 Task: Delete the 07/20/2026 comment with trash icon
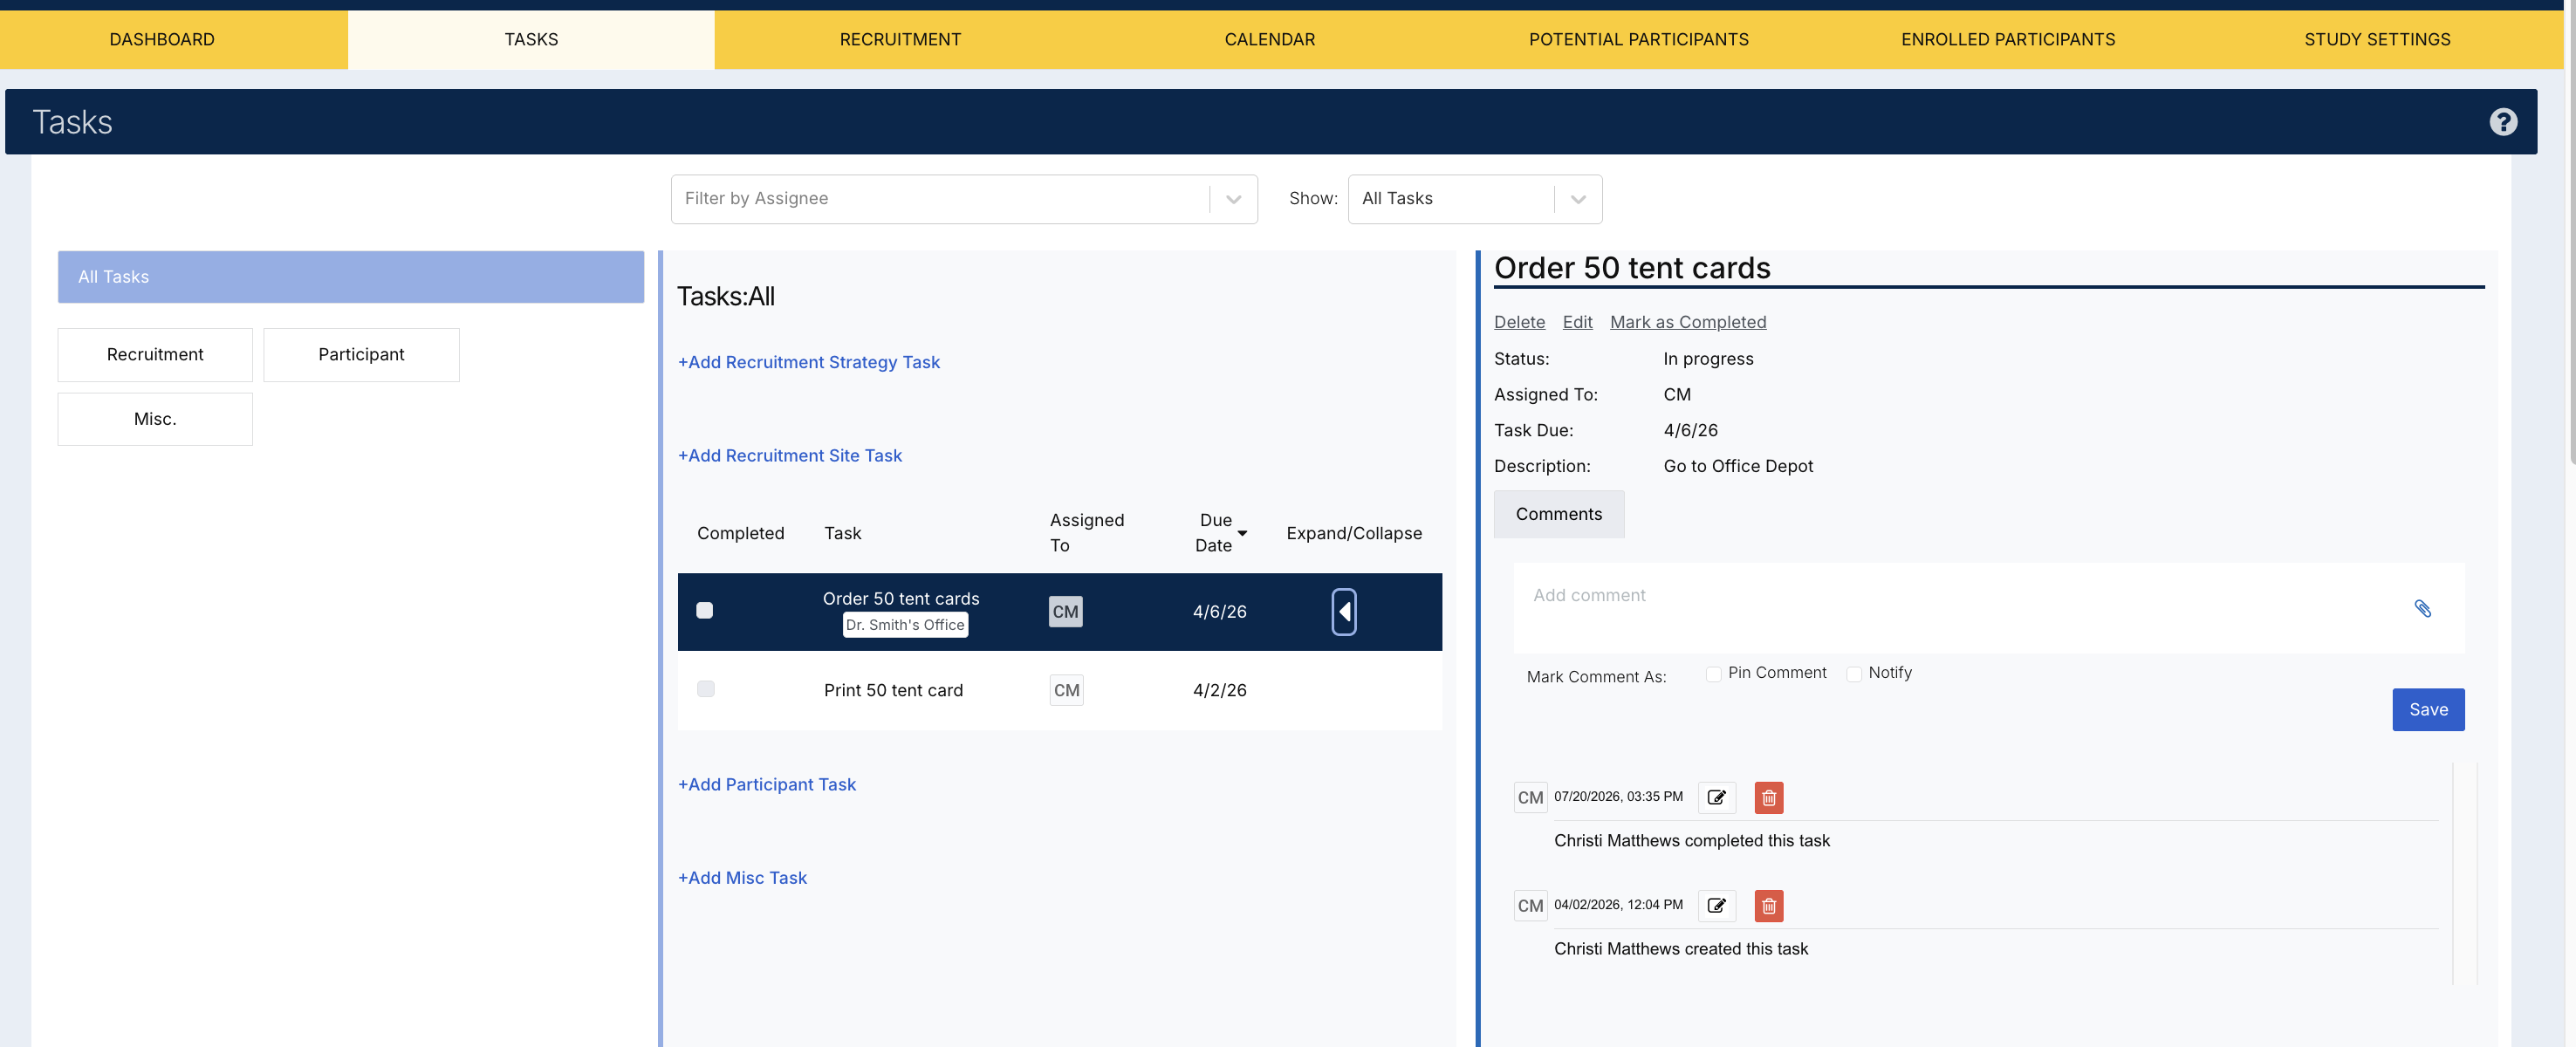tap(1768, 797)
